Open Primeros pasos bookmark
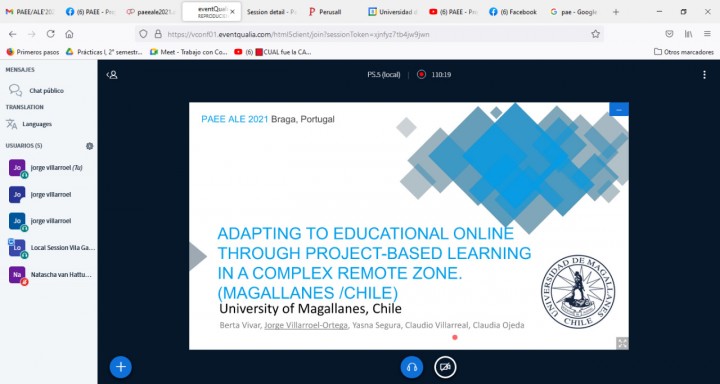 pyautogui.click(x=33, y=52)
